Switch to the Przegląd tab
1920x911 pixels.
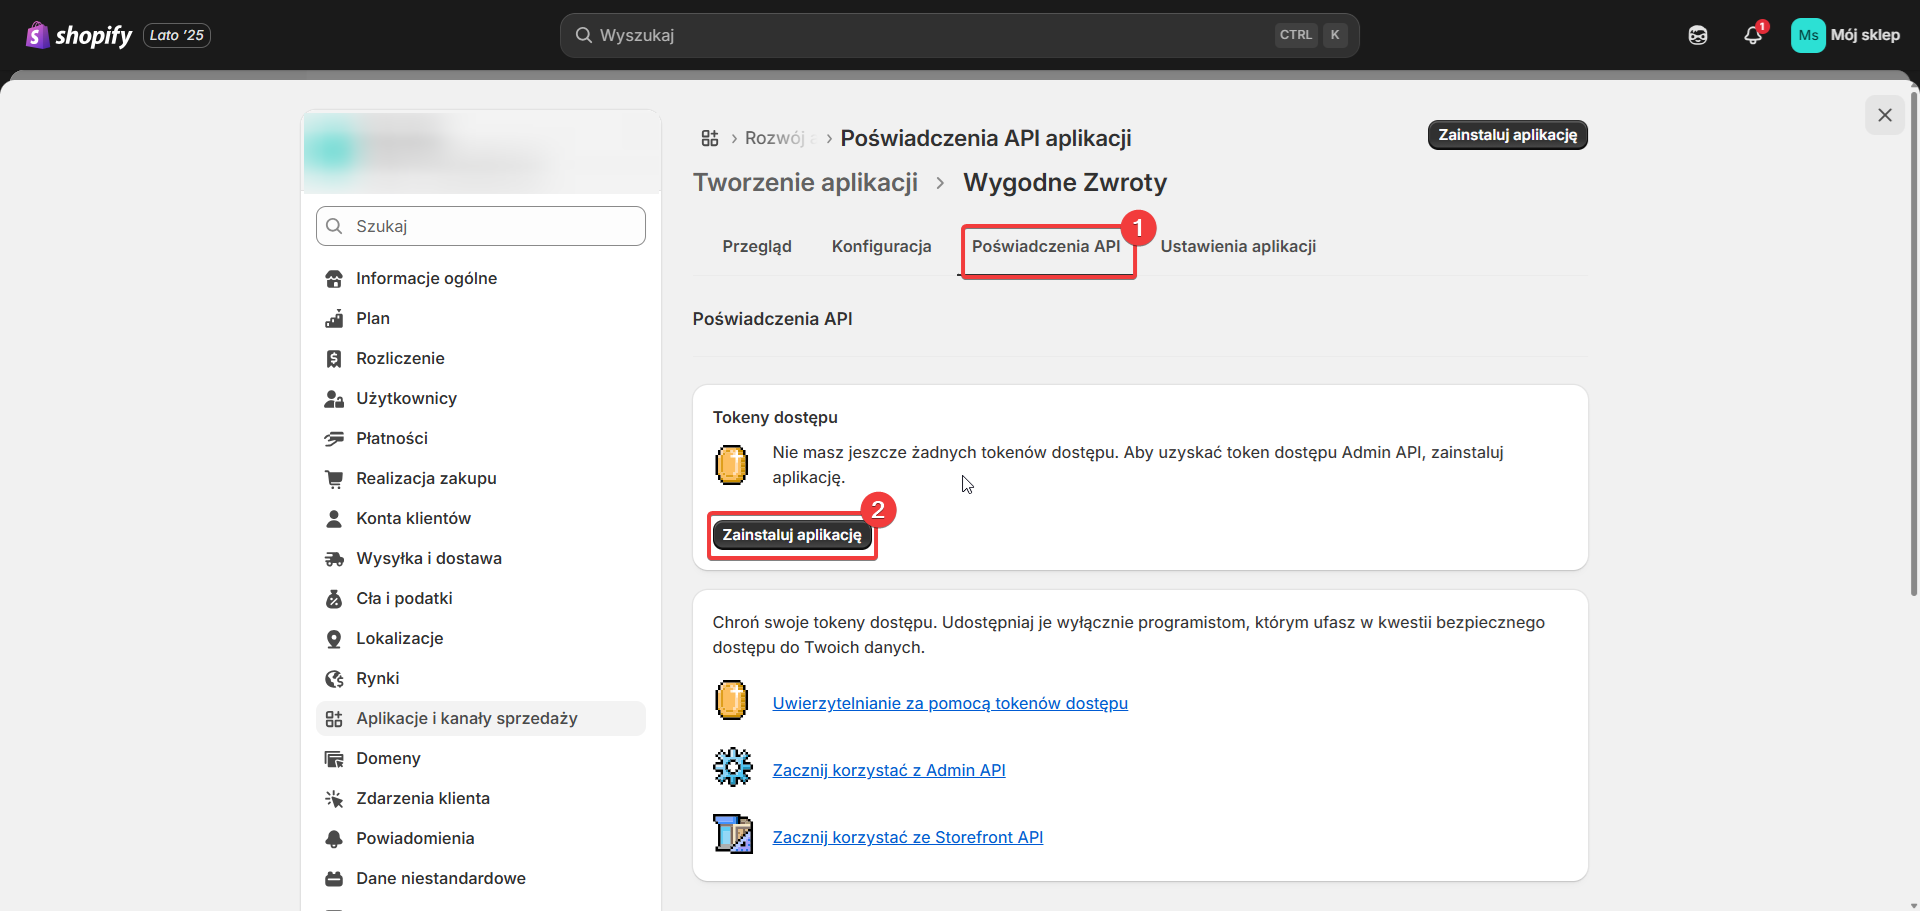click(x=757, y=246)
